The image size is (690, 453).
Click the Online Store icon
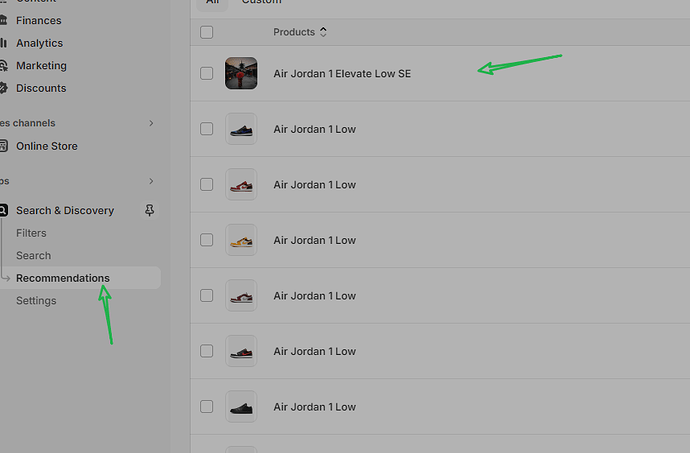(x=5, y=146)
